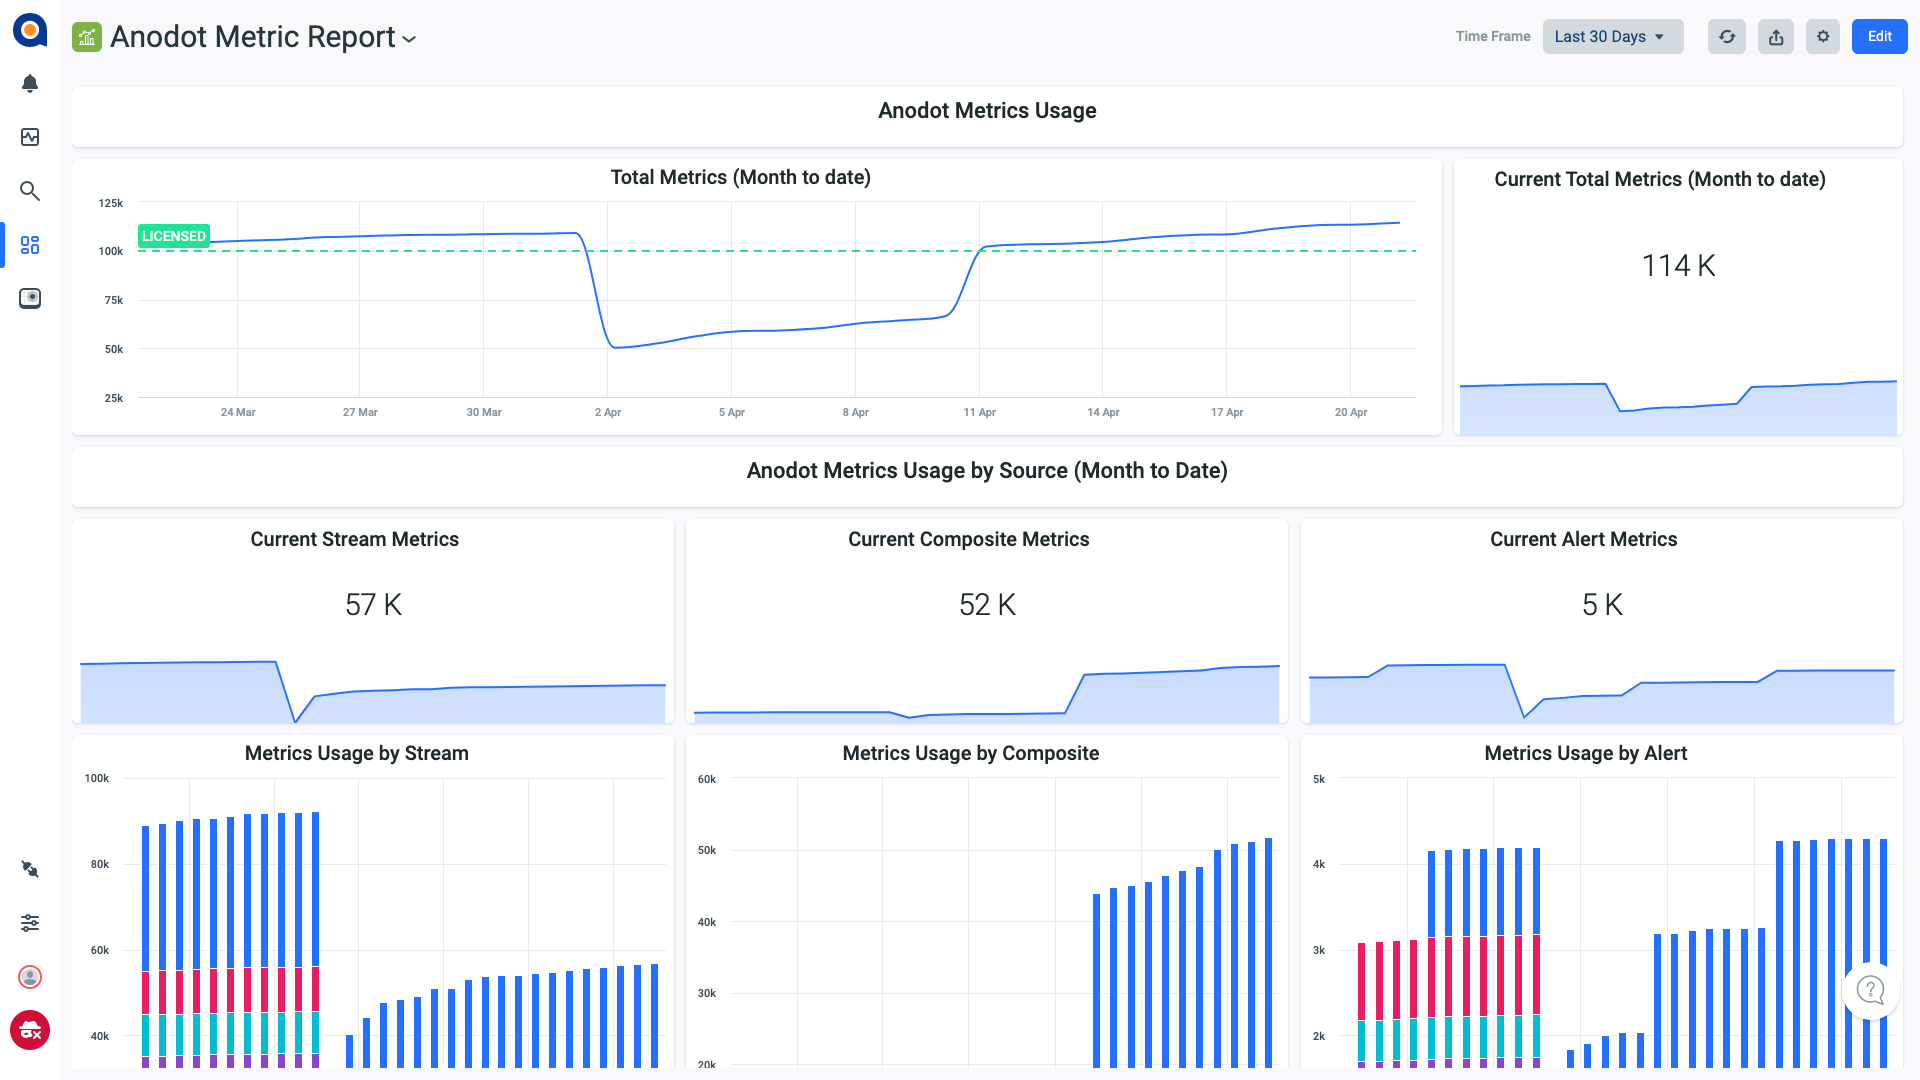Select the dashboards grid icon

(30, 245)
